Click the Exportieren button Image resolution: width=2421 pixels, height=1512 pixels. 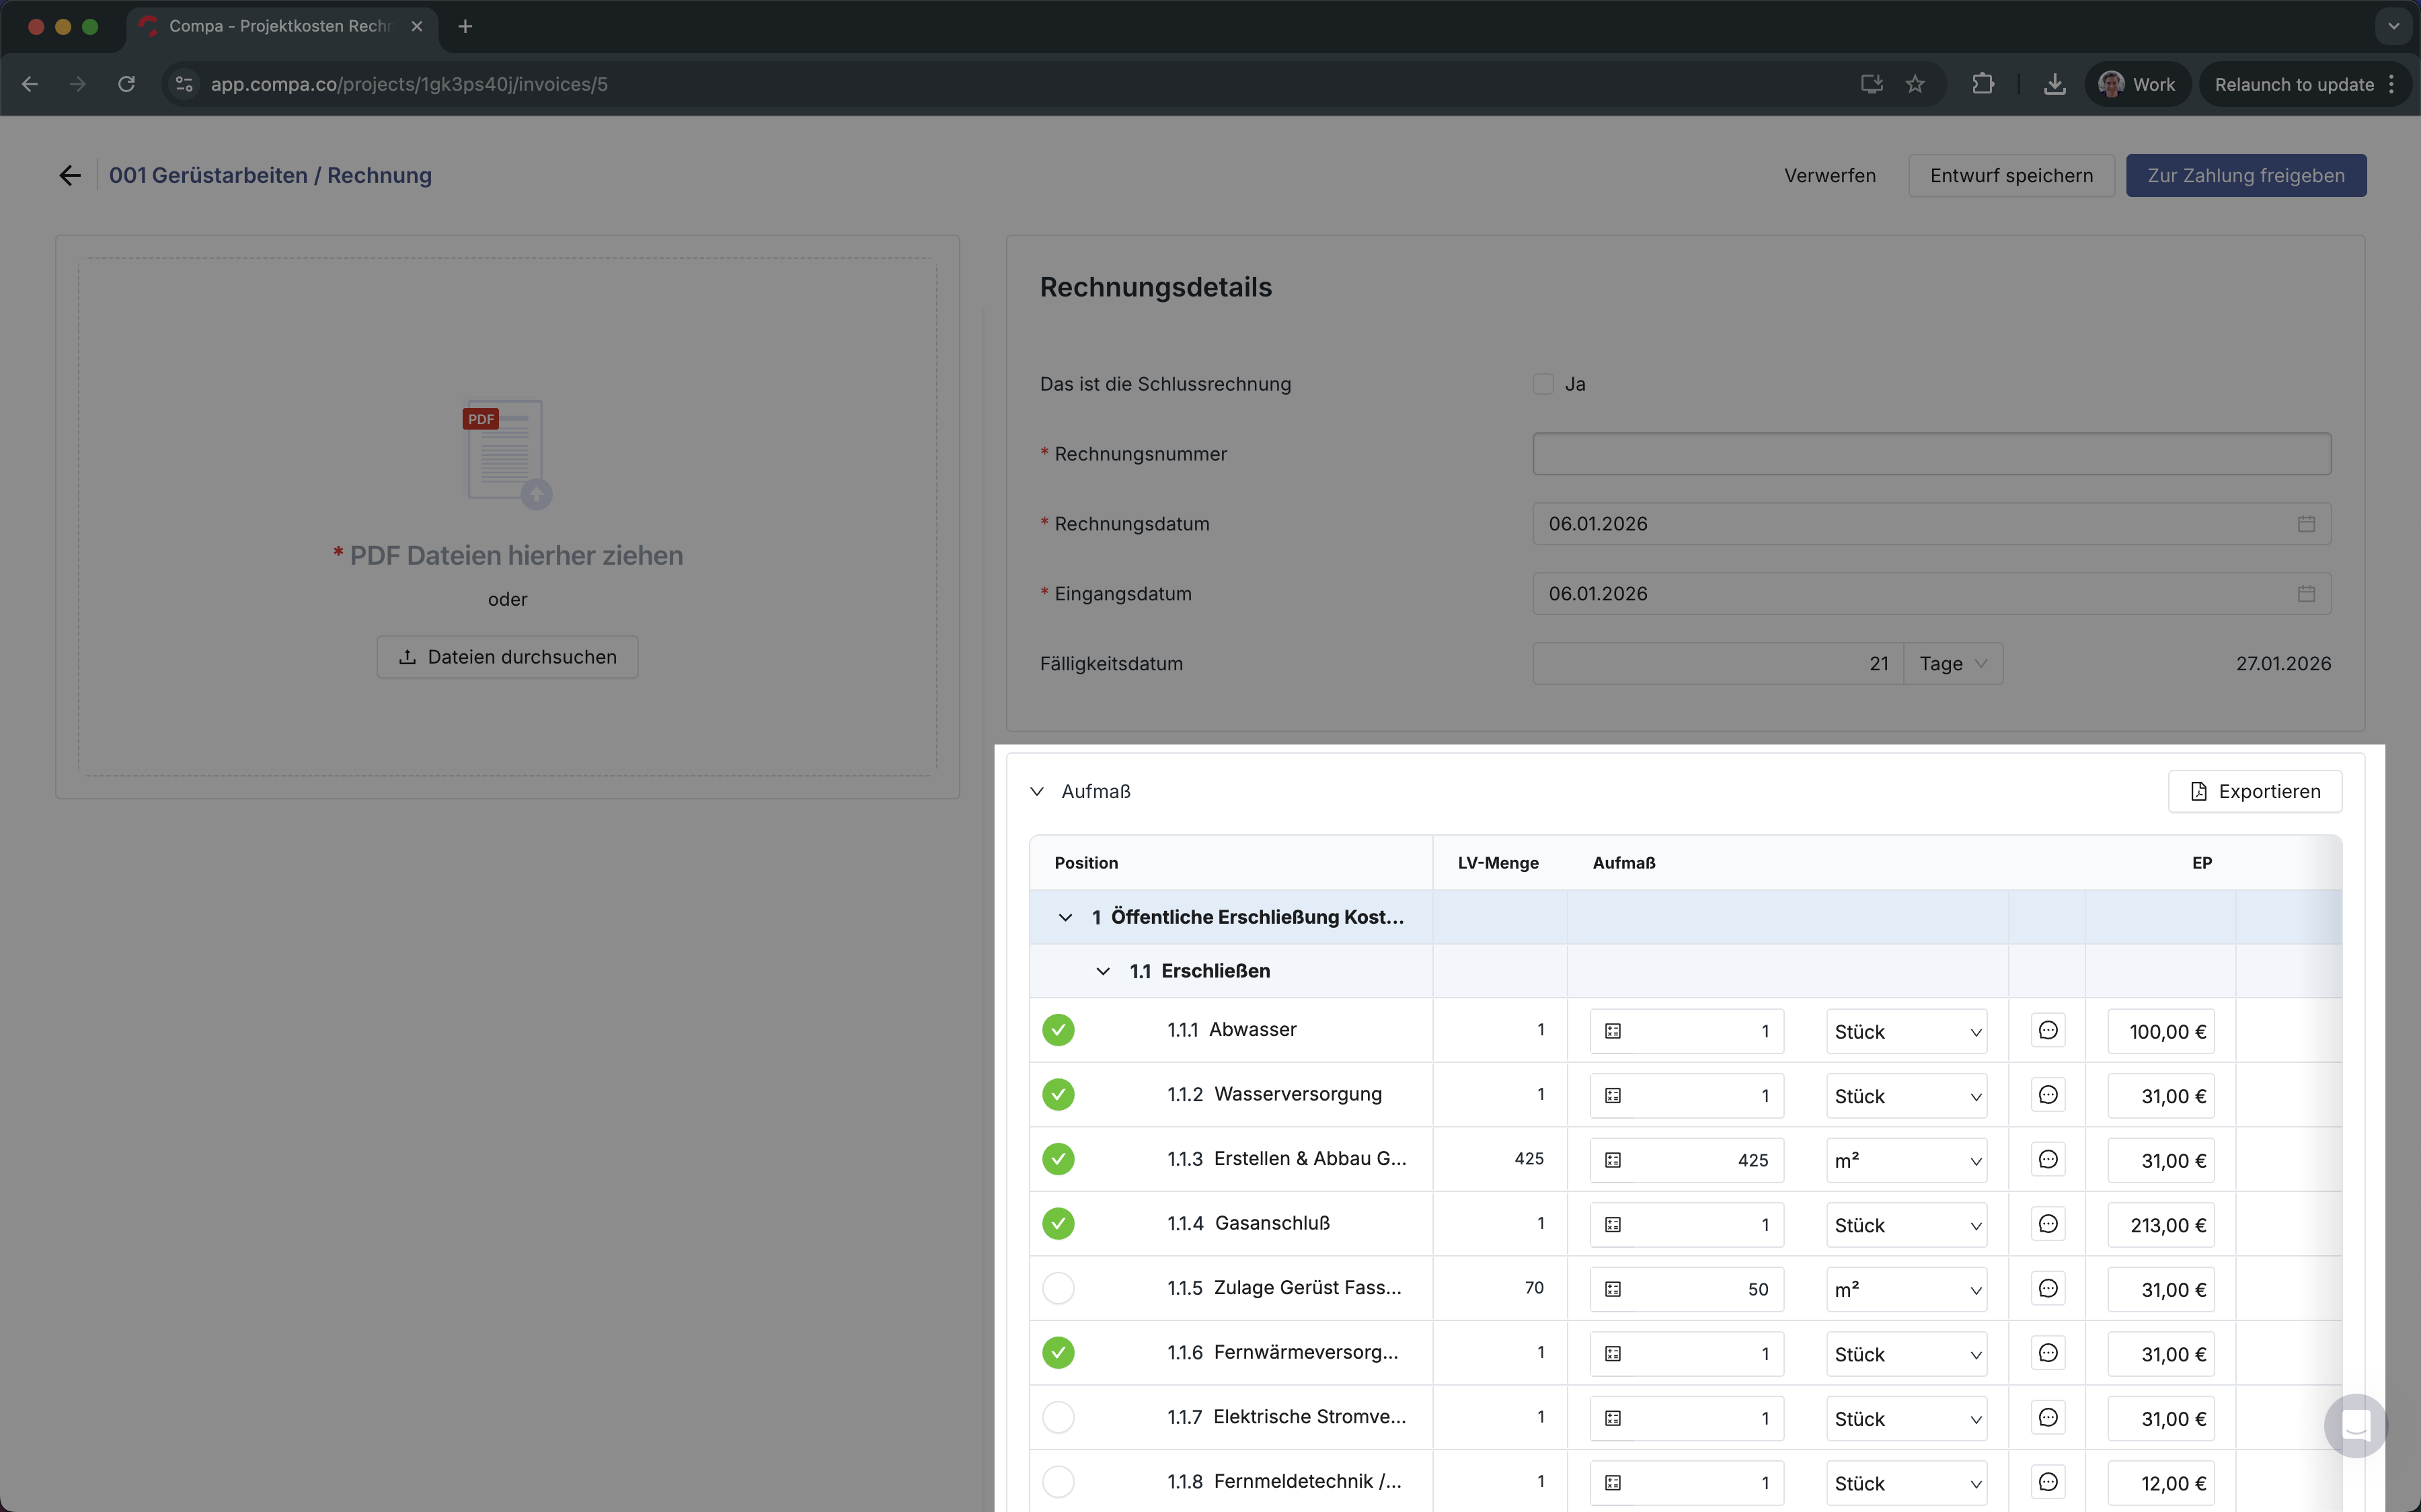(x=2254, y=791)
